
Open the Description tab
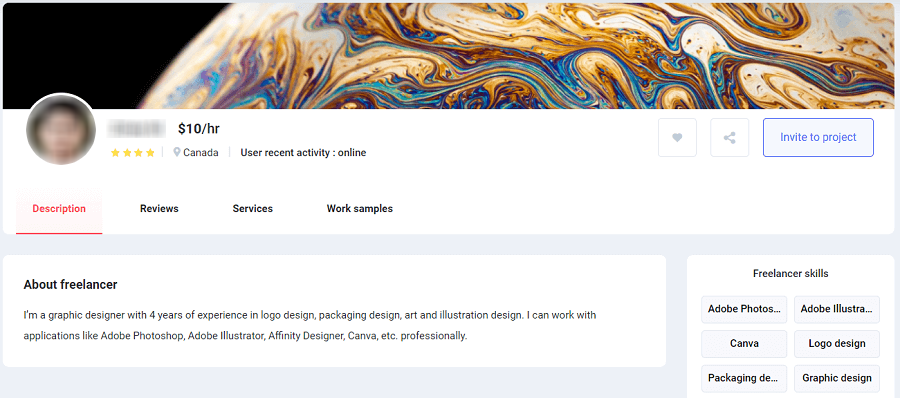59,208
